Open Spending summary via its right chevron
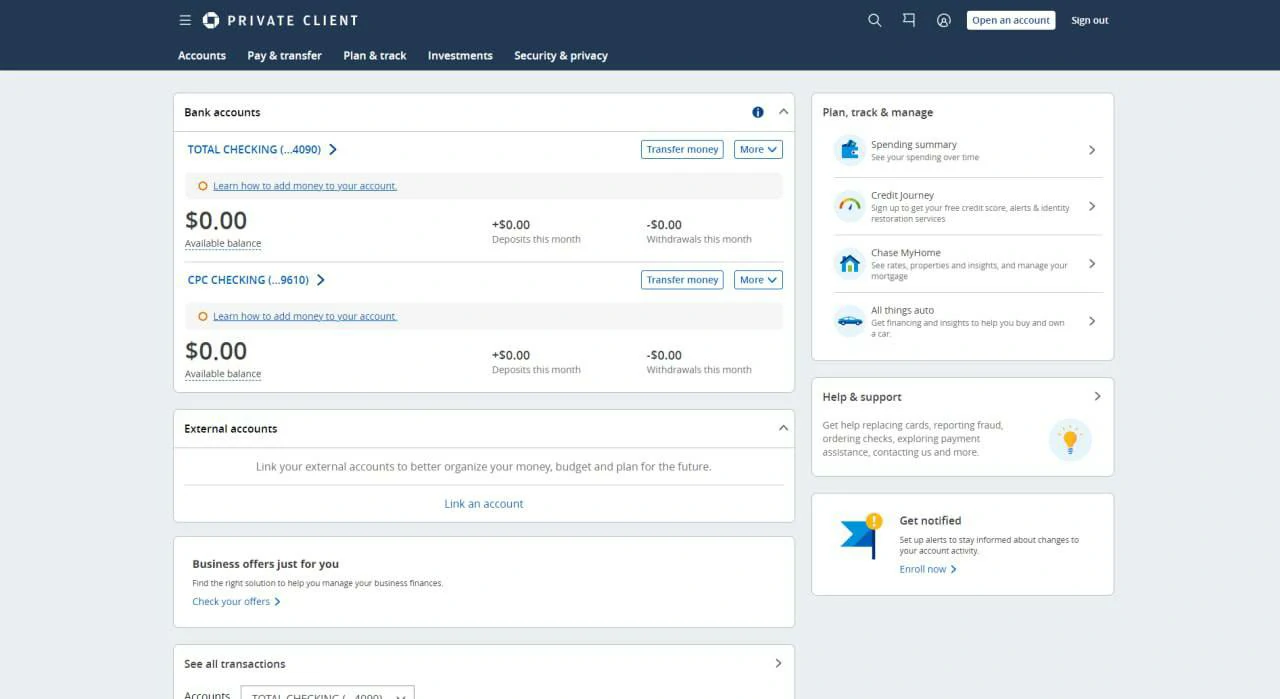 point(1092,150)
